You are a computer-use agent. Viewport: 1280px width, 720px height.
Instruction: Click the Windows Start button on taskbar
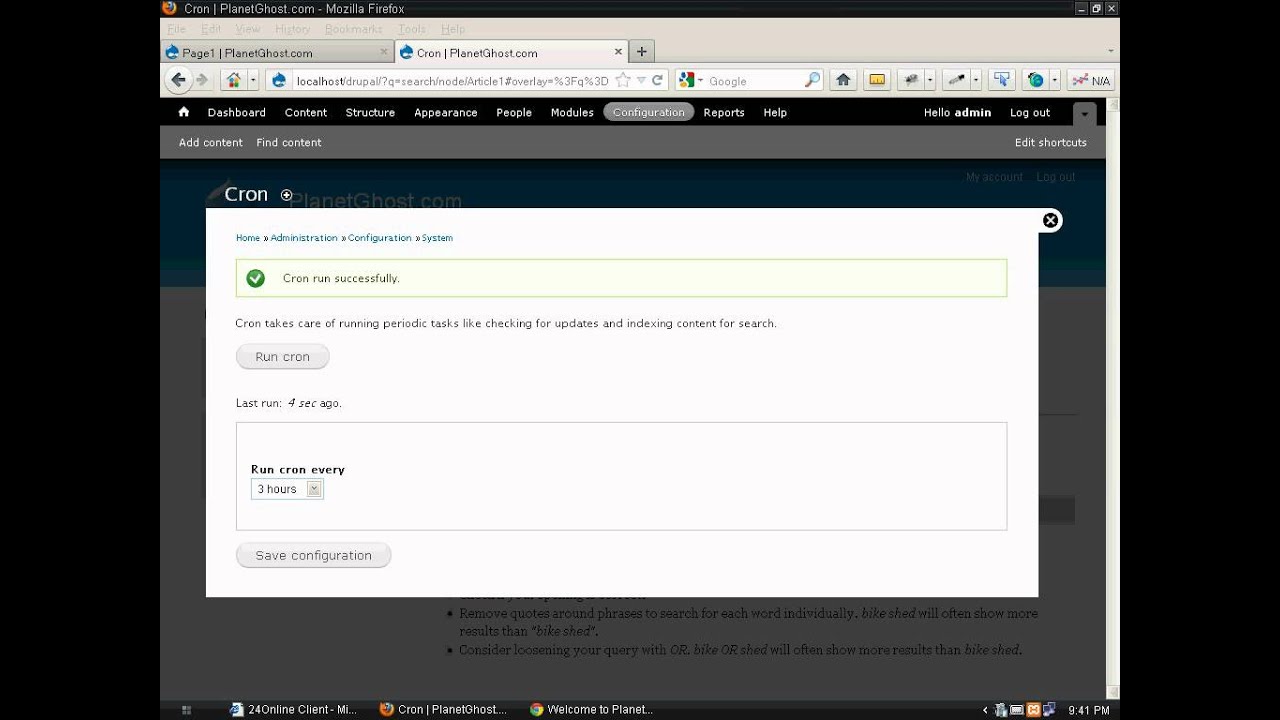(x=186, y=710)
